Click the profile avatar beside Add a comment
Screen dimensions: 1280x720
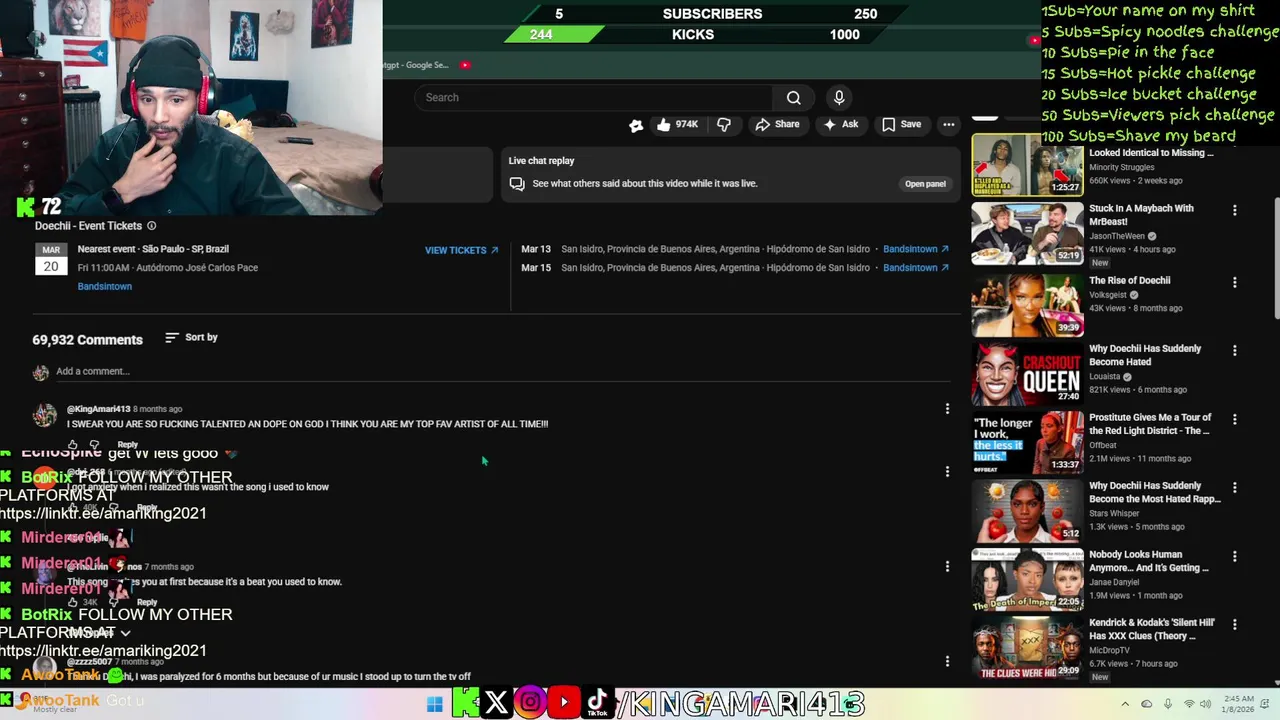coord(40,372)
